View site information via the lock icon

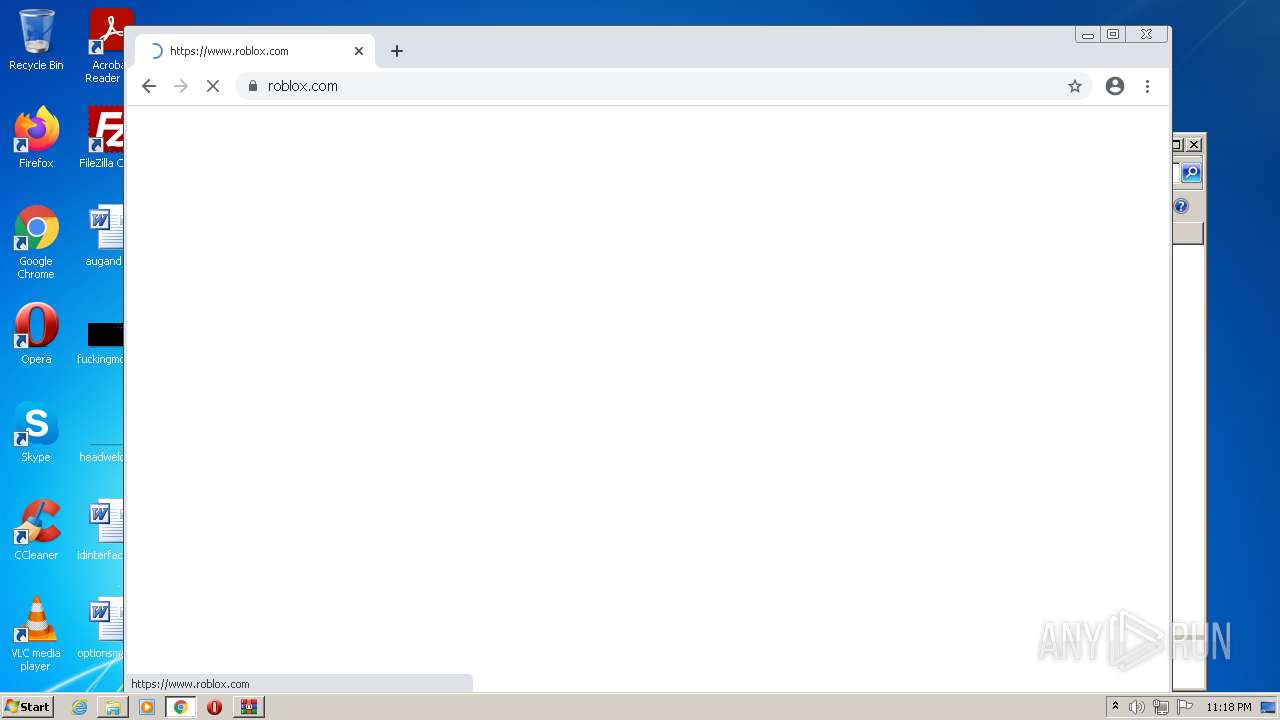tap(253, 86)
